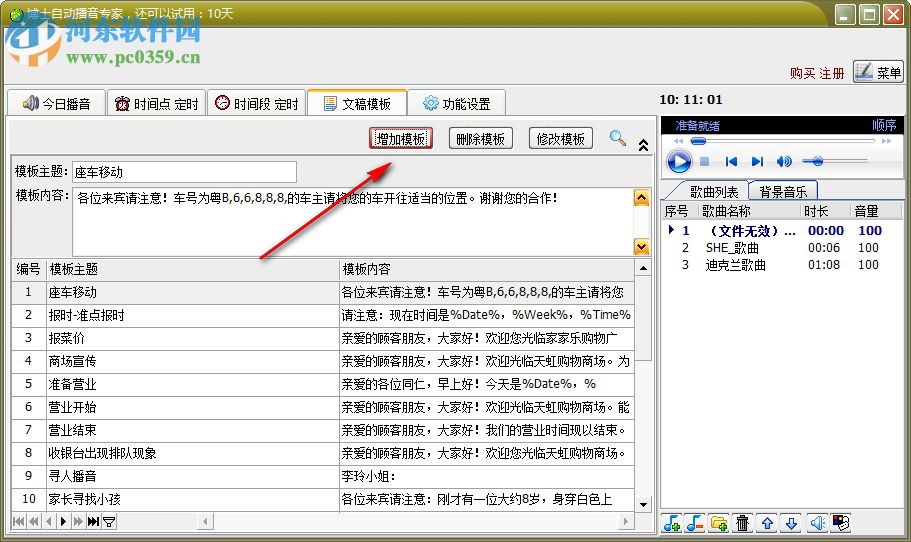The width and height of the screenshot is (911, 542).
Task: Click the 增加模板 button
Action: point(401,138)
